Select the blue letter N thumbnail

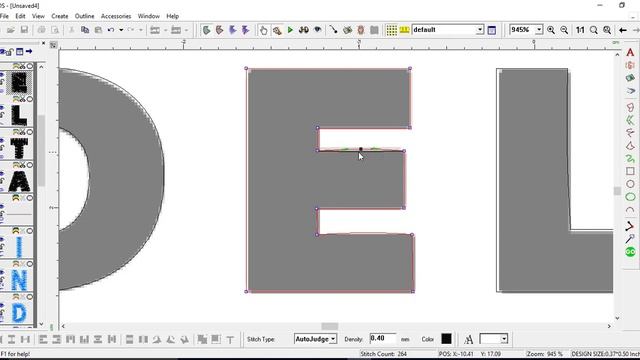[19, 280]
